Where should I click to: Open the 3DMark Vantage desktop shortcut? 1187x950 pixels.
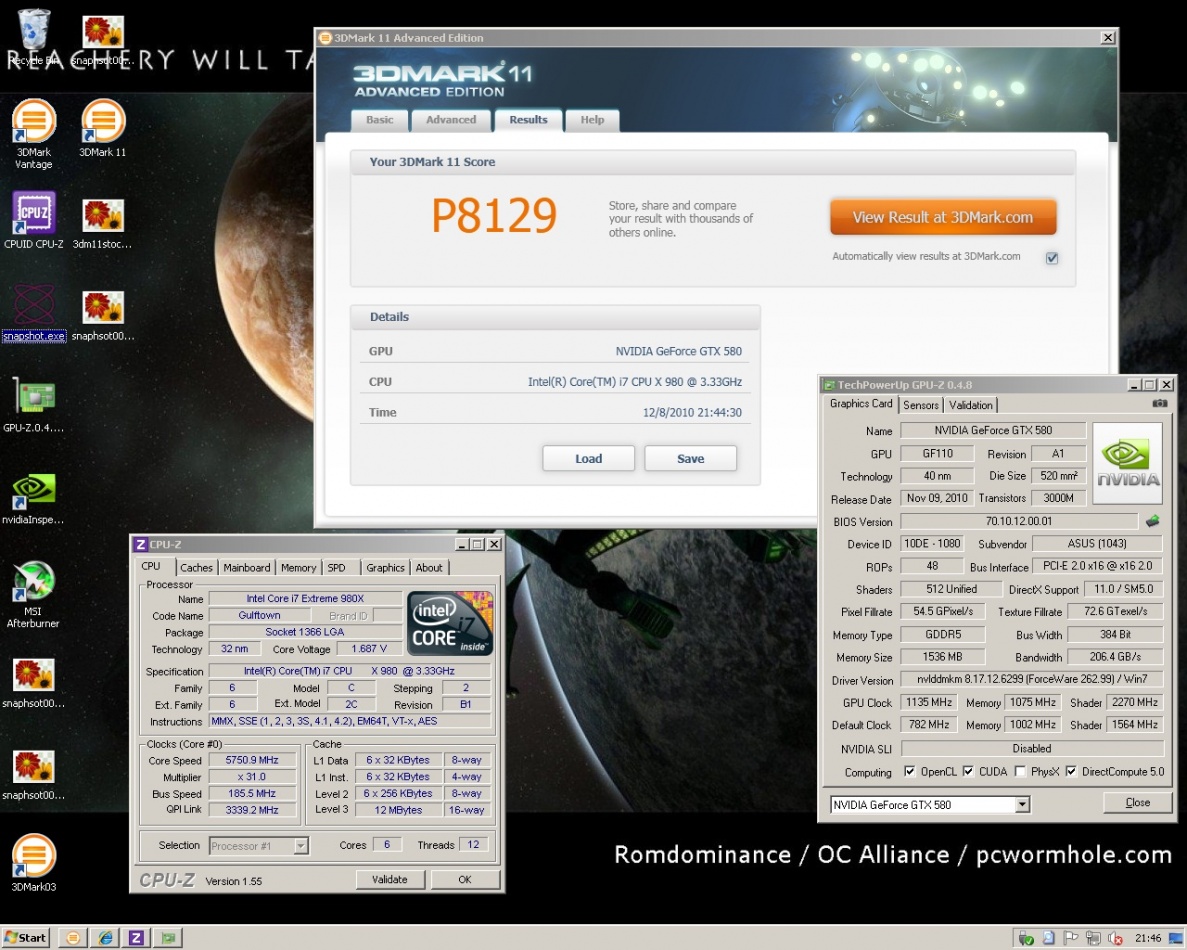point(33,124)
